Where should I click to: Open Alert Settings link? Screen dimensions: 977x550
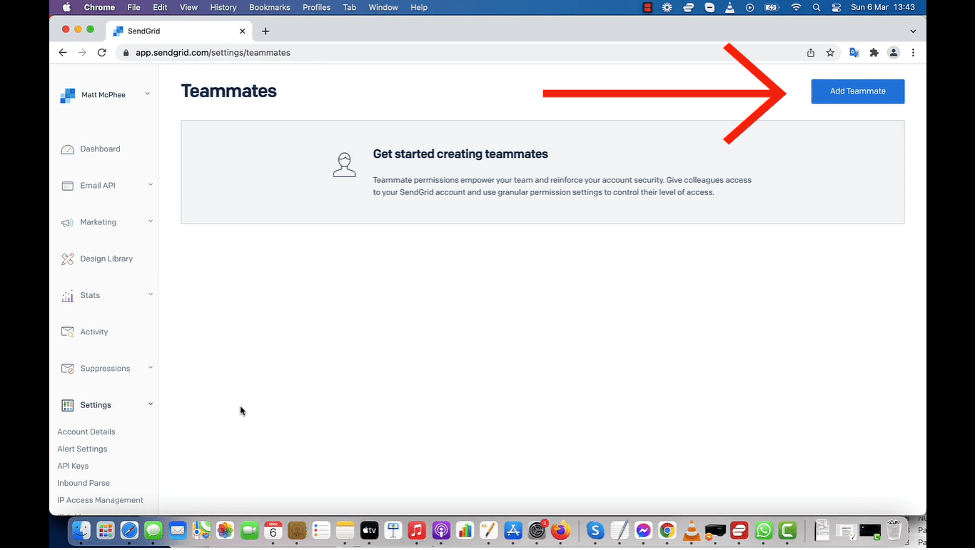pyautogui.click(x=82, y=449)
